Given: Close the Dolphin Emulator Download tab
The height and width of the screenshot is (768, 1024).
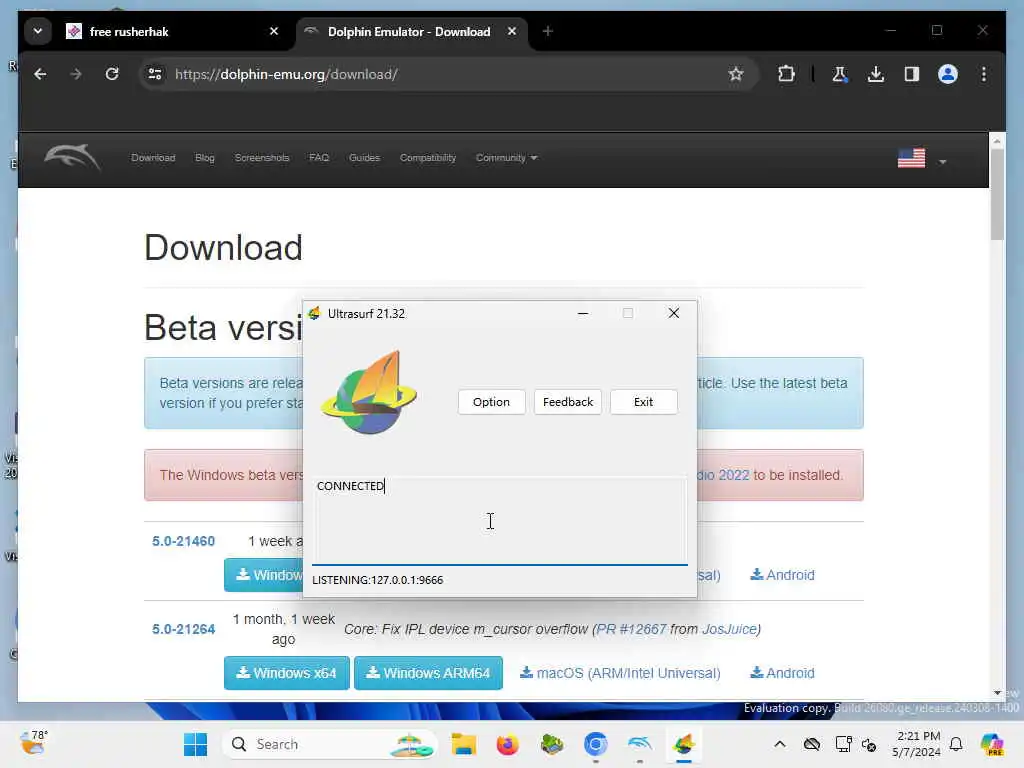Looking at the screenshot, I should [512, 31].
